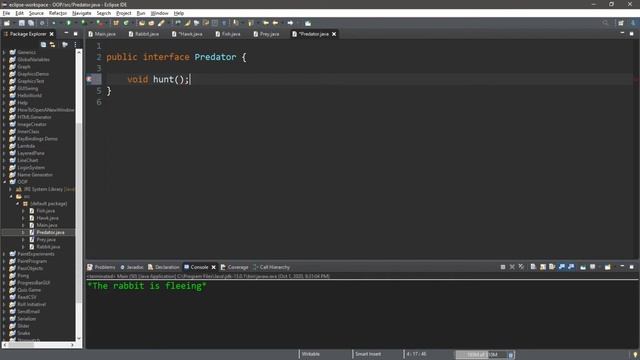
Task: Click the toolbar Search magnifier icon
Action: click(x=605, y=23)
